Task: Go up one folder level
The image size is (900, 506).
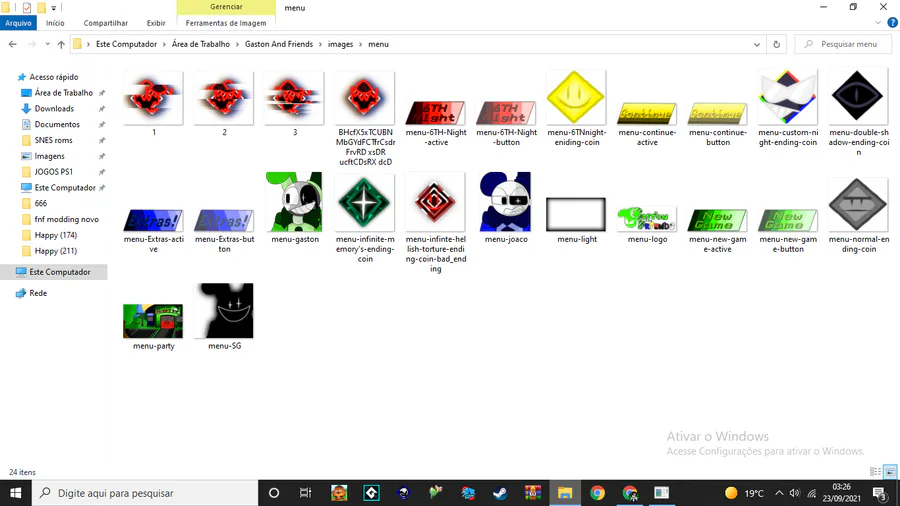Action: 61,44
